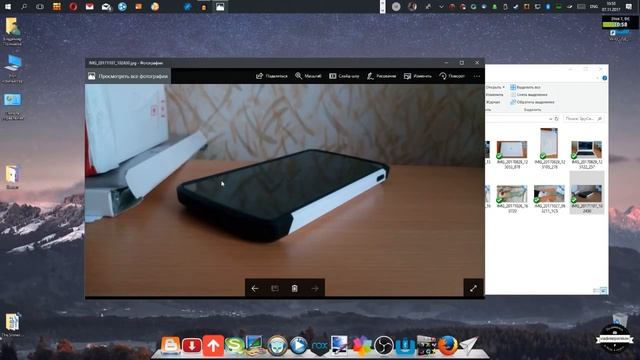Go to previous photo with left arrow

click(x=255, y=289)
